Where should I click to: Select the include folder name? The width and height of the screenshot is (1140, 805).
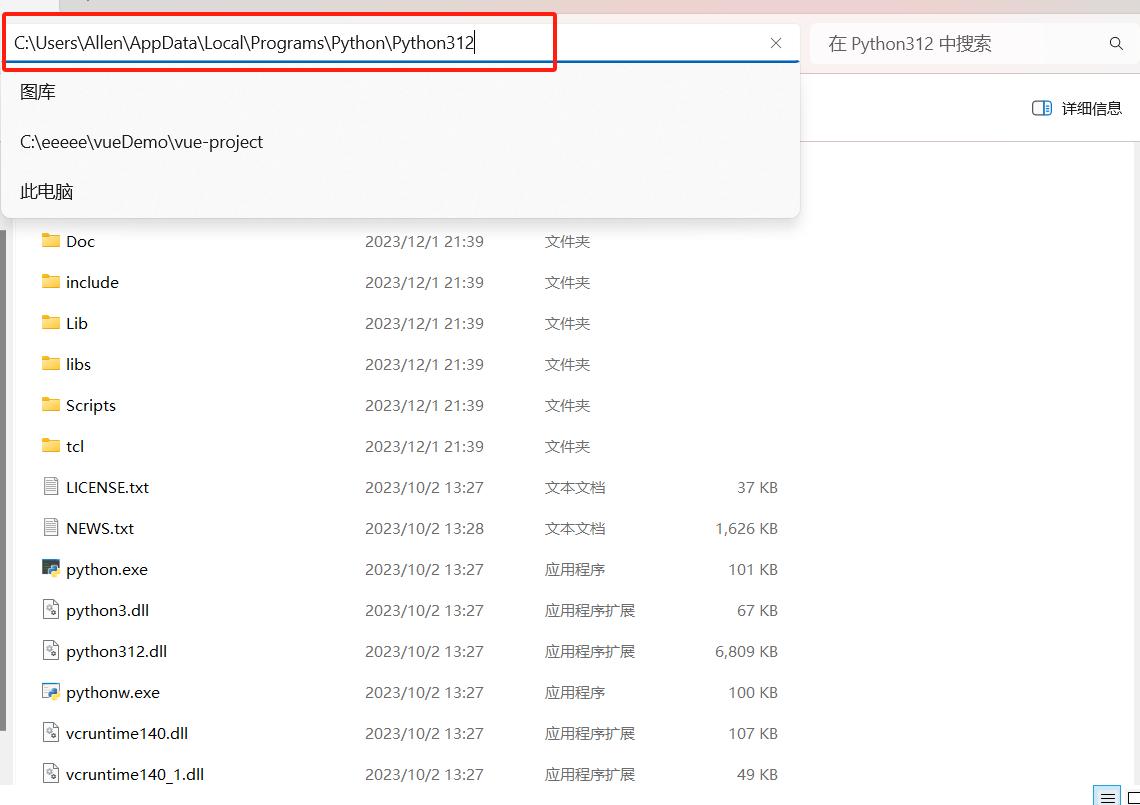[92, 282]
